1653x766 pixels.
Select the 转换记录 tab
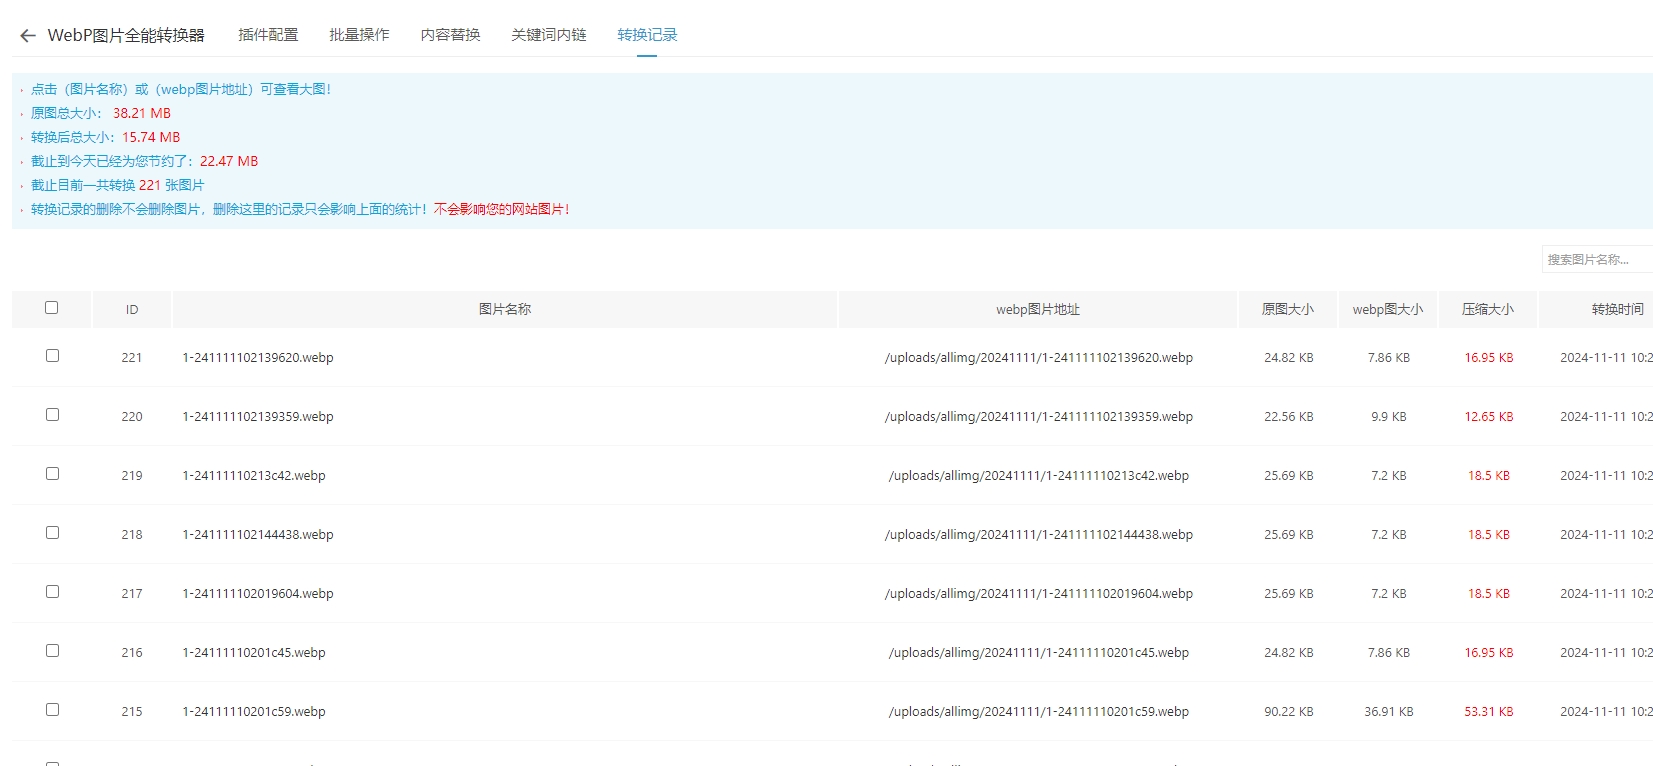[647, 35]
